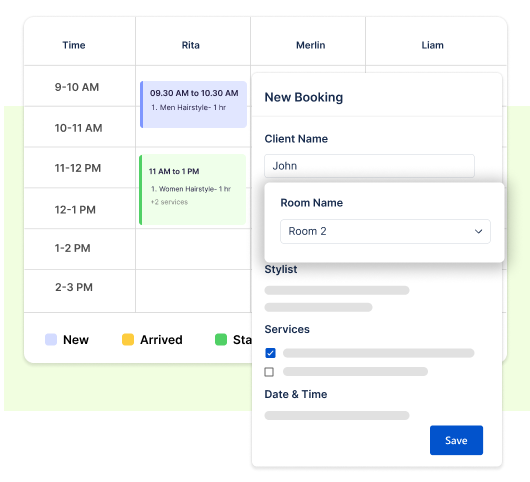530x482 pixels.
Task: Click Rita's empty 2-3 PM slot
Action: [193, 291]
